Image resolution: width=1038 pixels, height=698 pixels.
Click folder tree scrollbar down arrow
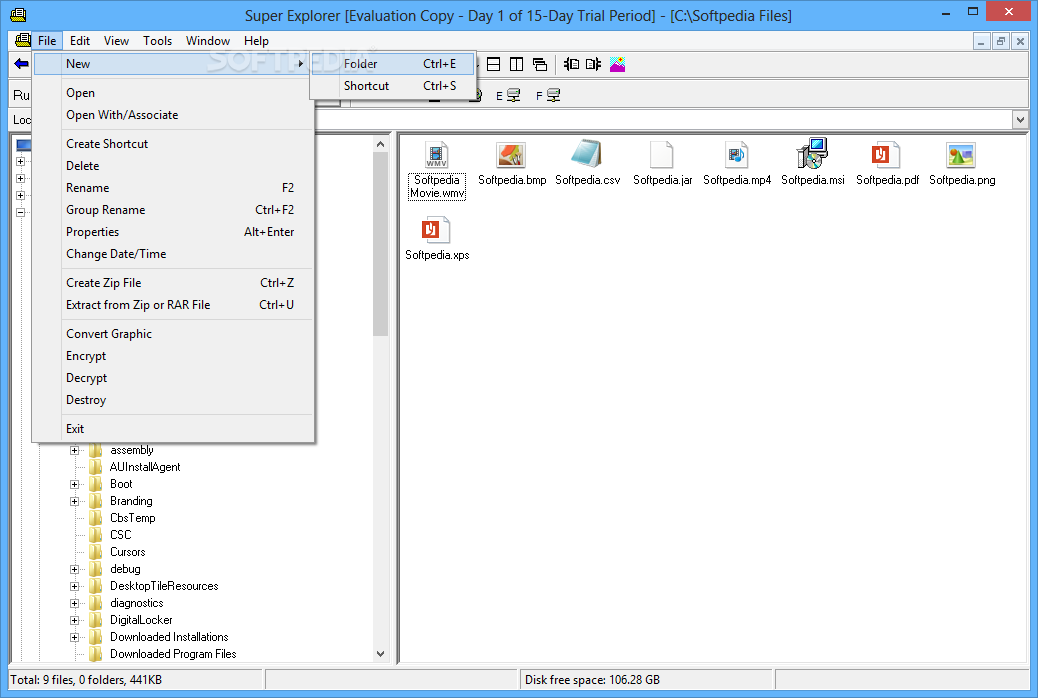point(380,654)
